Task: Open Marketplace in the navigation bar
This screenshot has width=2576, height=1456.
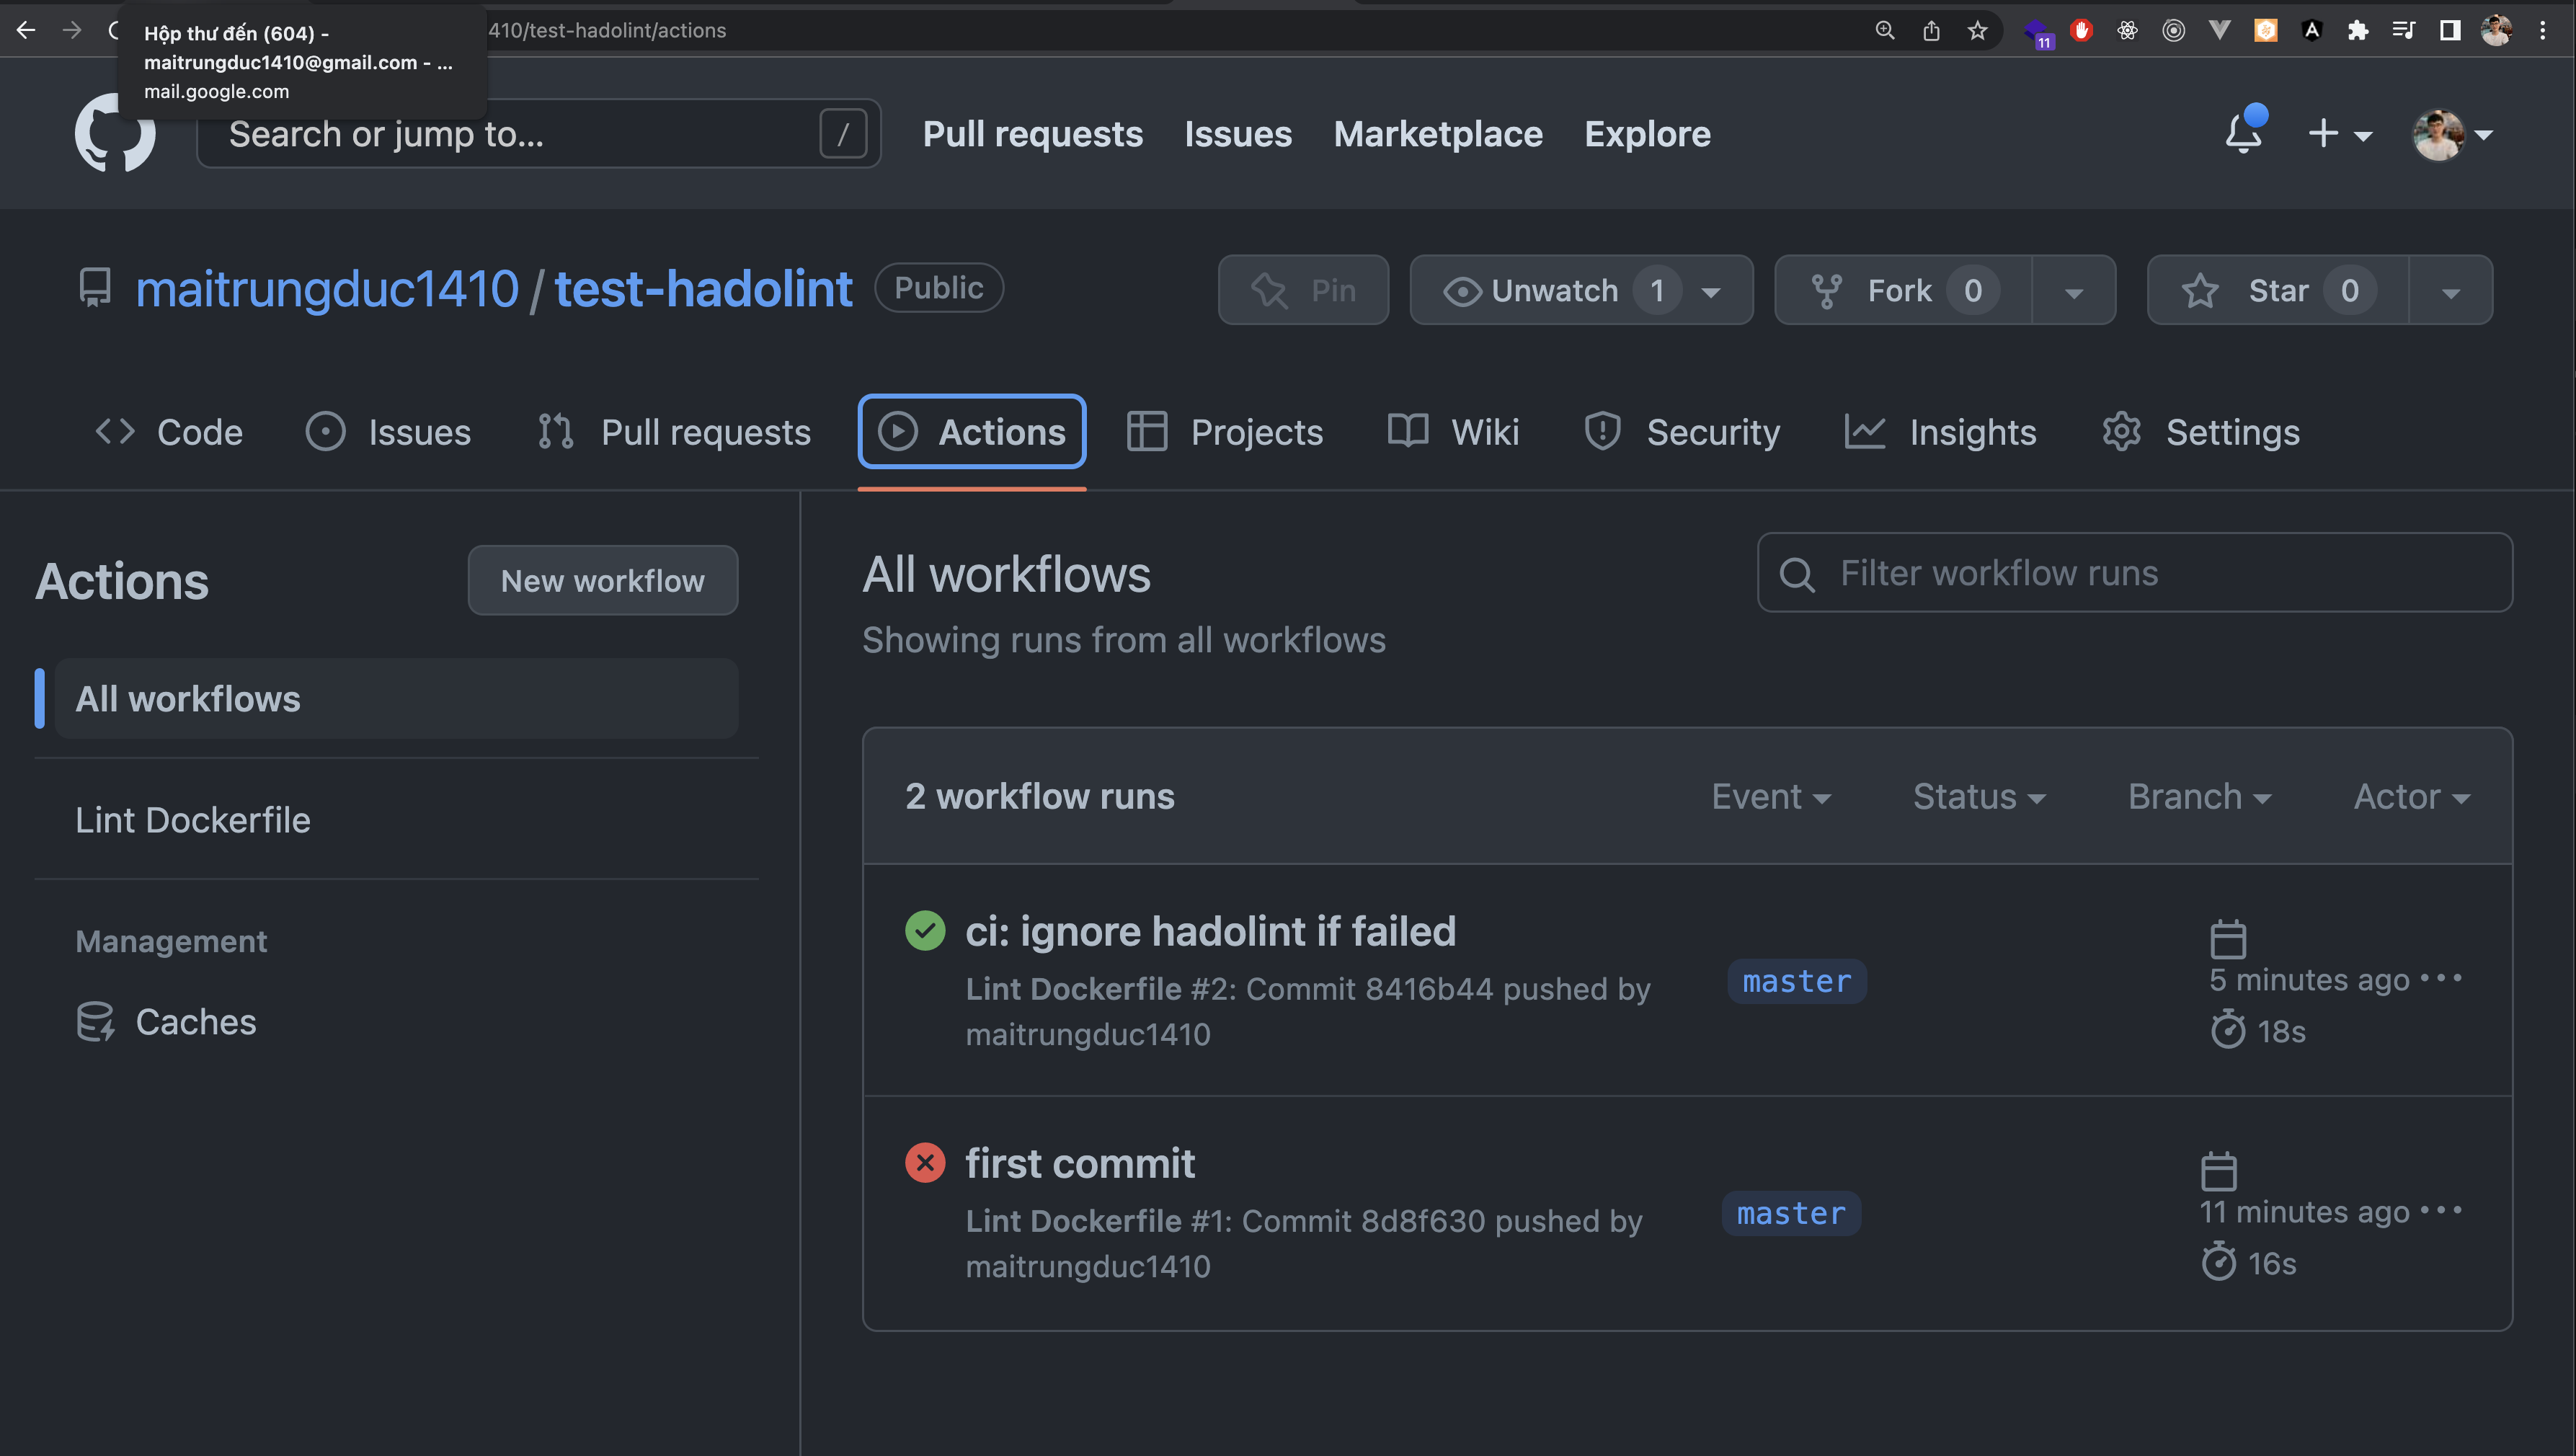Action: [1437, 133]
